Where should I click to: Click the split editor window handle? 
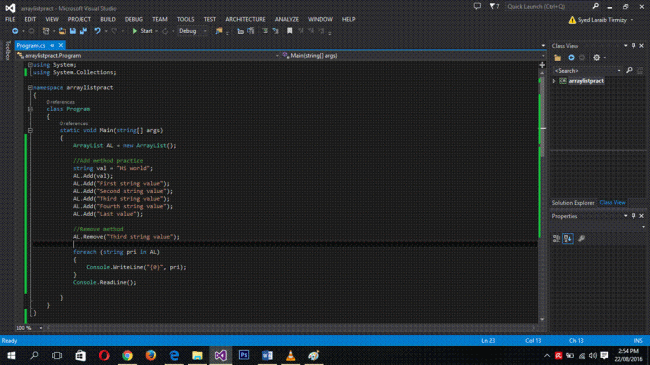coord(542,65)
